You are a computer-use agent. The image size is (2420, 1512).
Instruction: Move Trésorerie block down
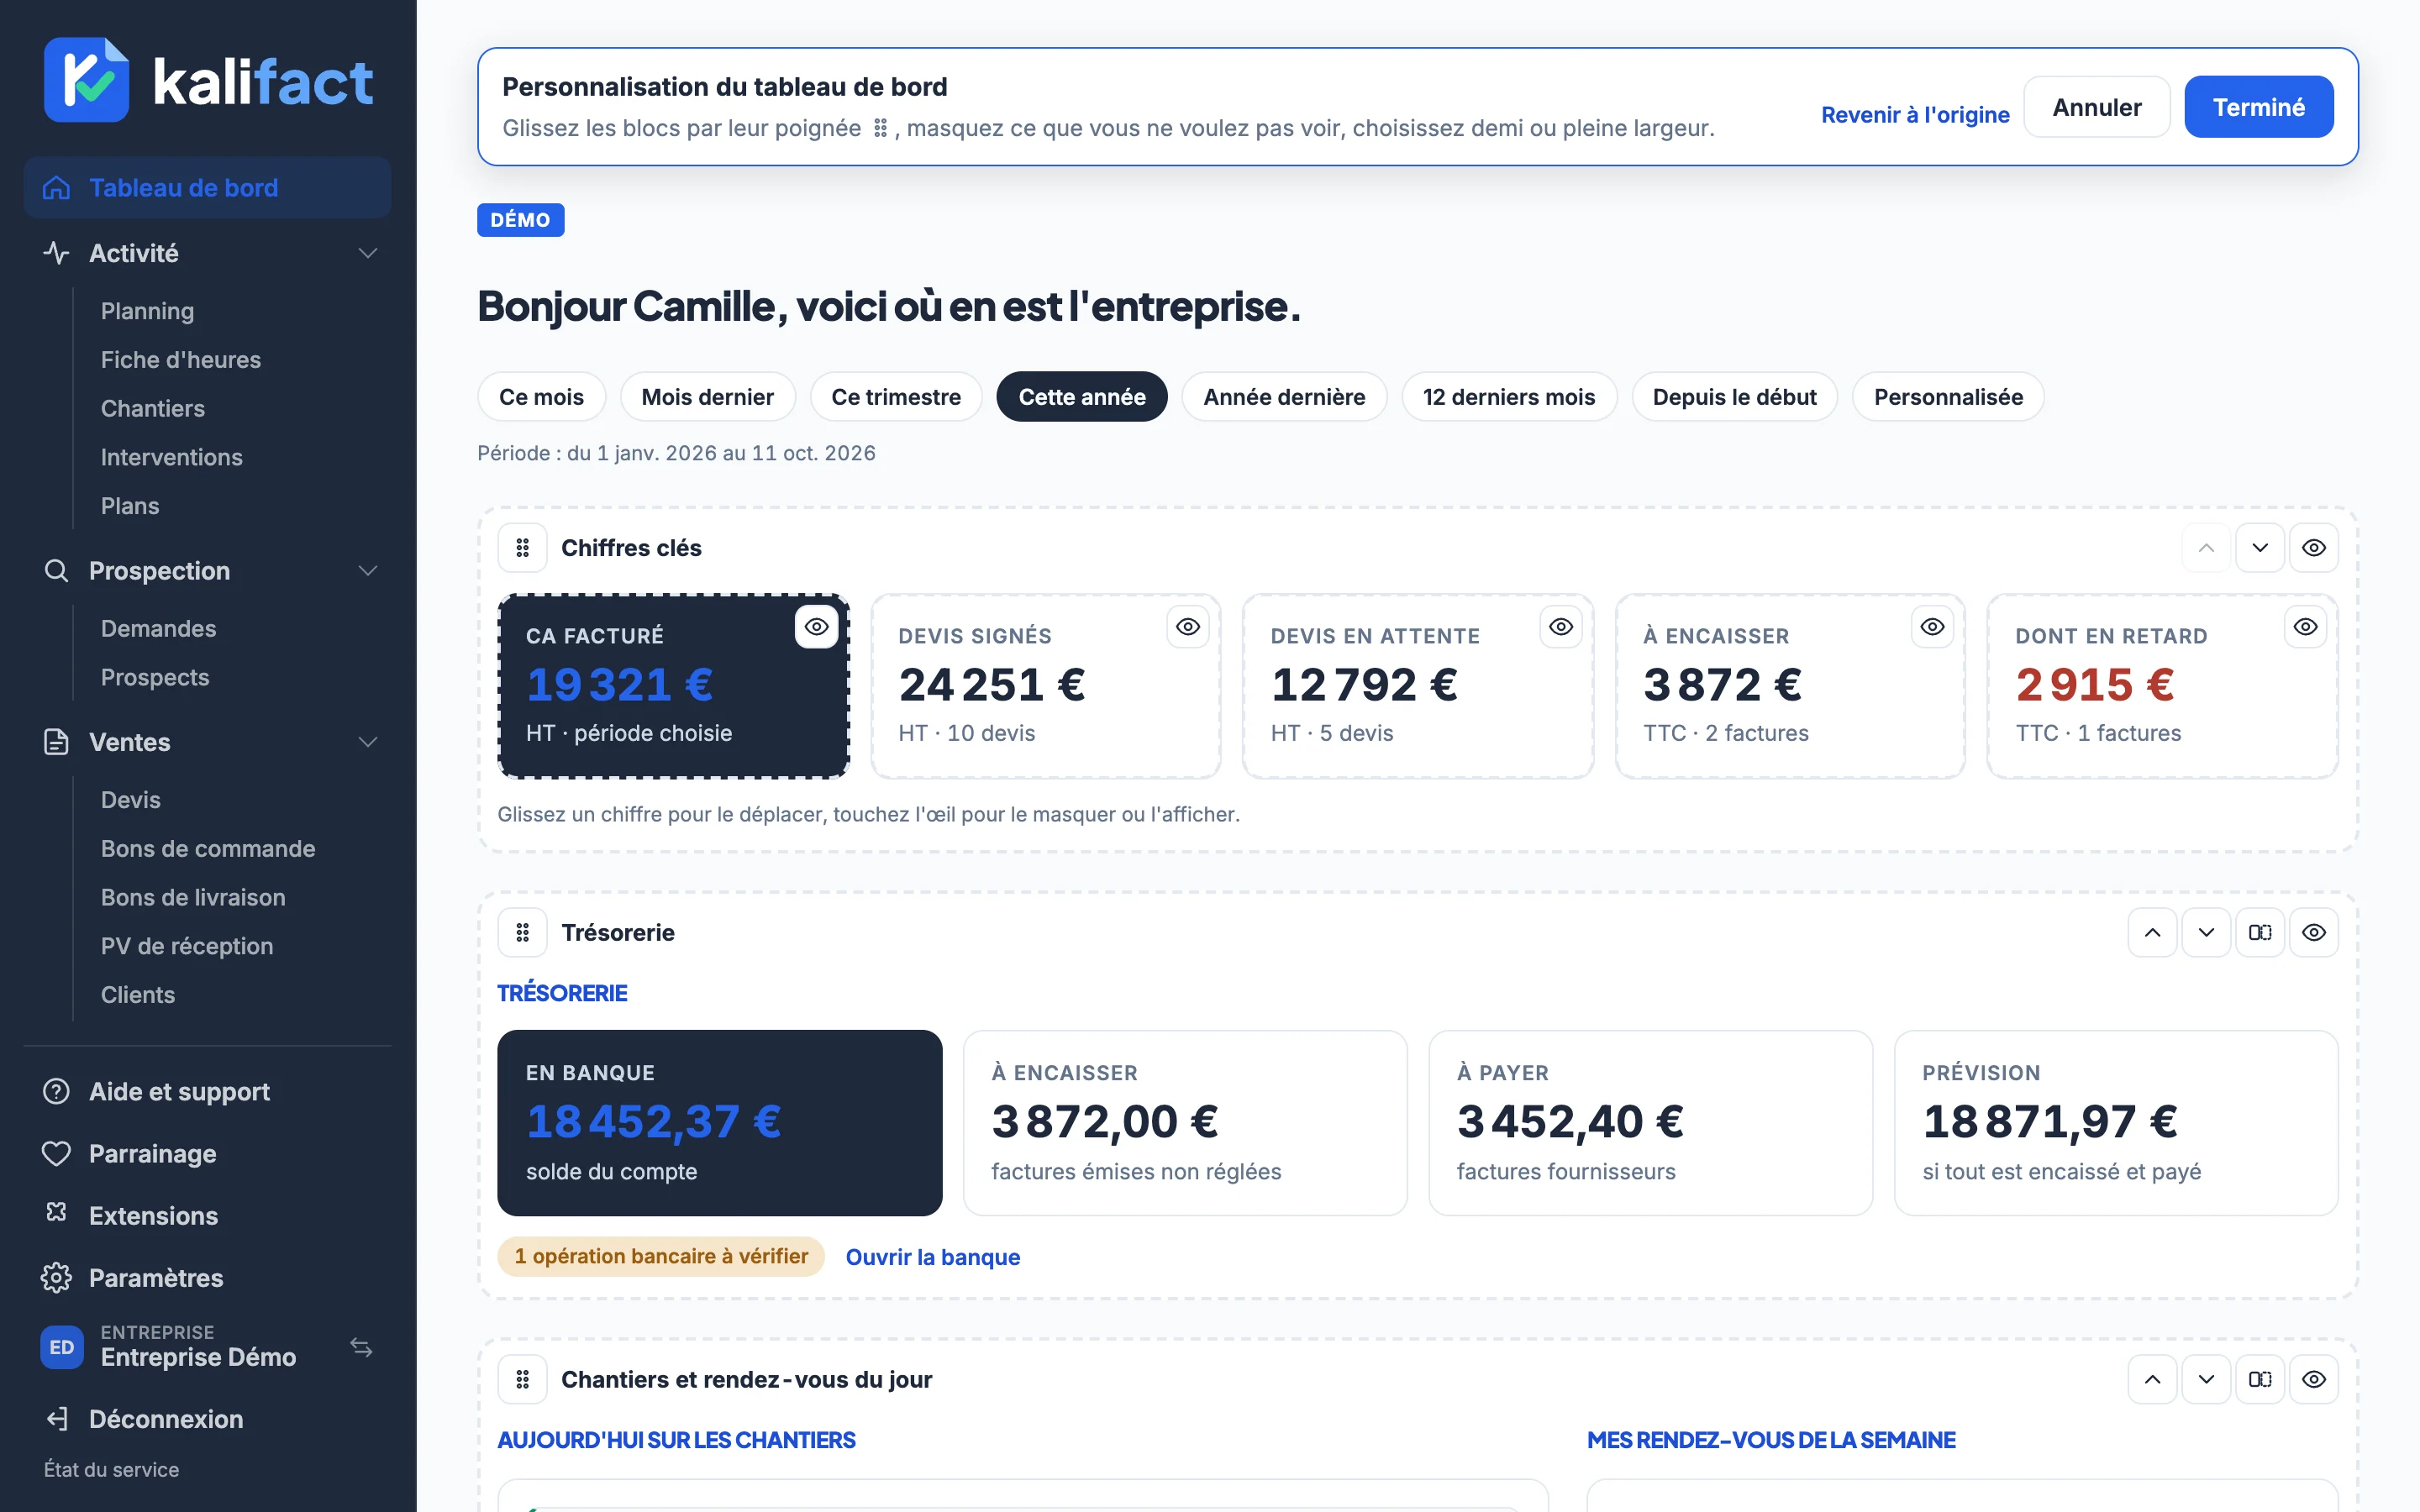2206,933
